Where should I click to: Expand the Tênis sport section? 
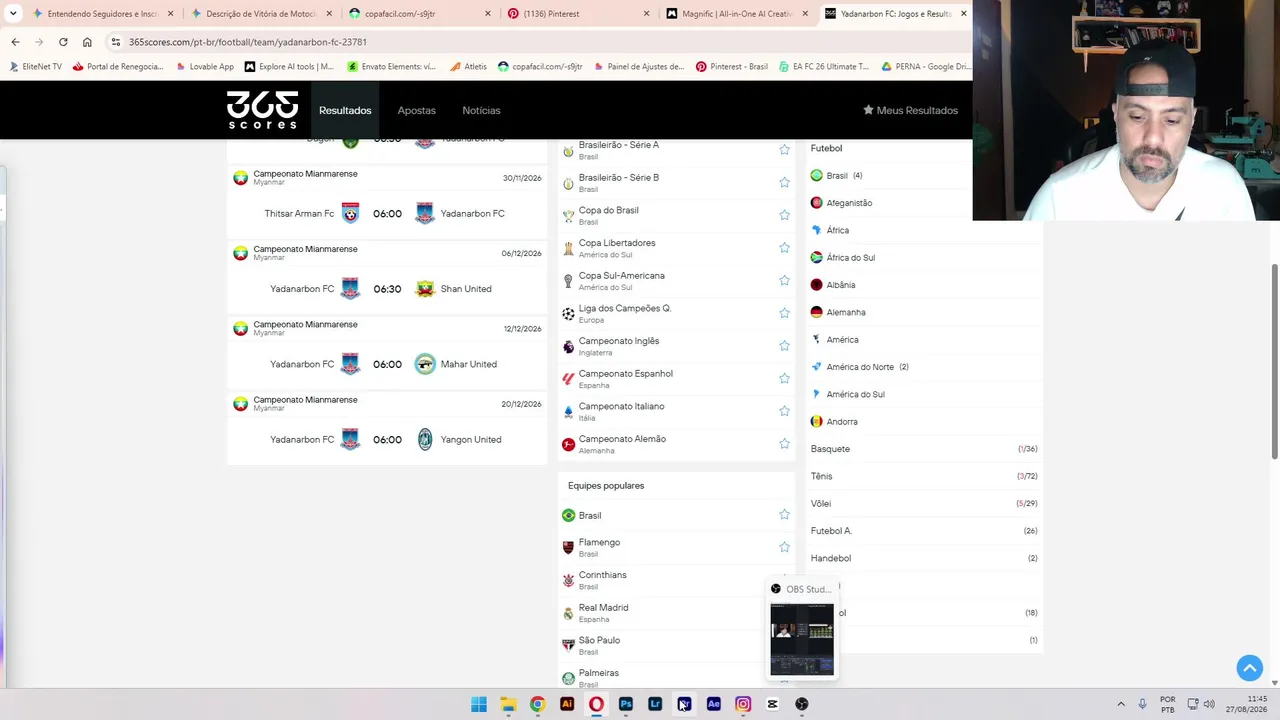(x=925, y=476)
